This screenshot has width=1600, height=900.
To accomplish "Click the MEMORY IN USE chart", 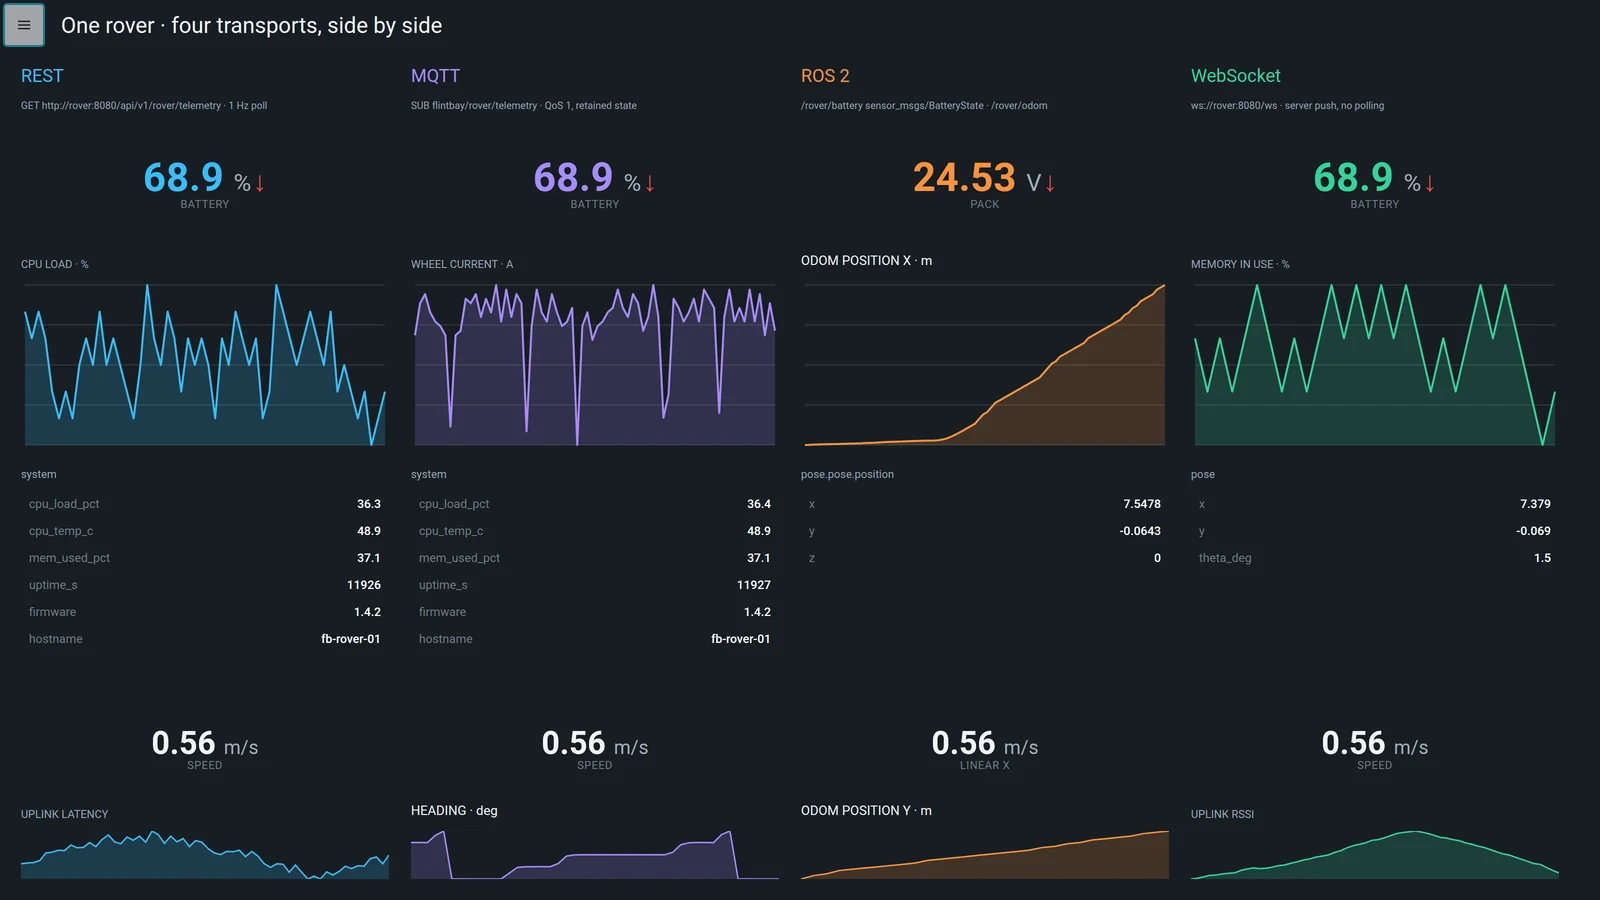I will [1375, 365].
